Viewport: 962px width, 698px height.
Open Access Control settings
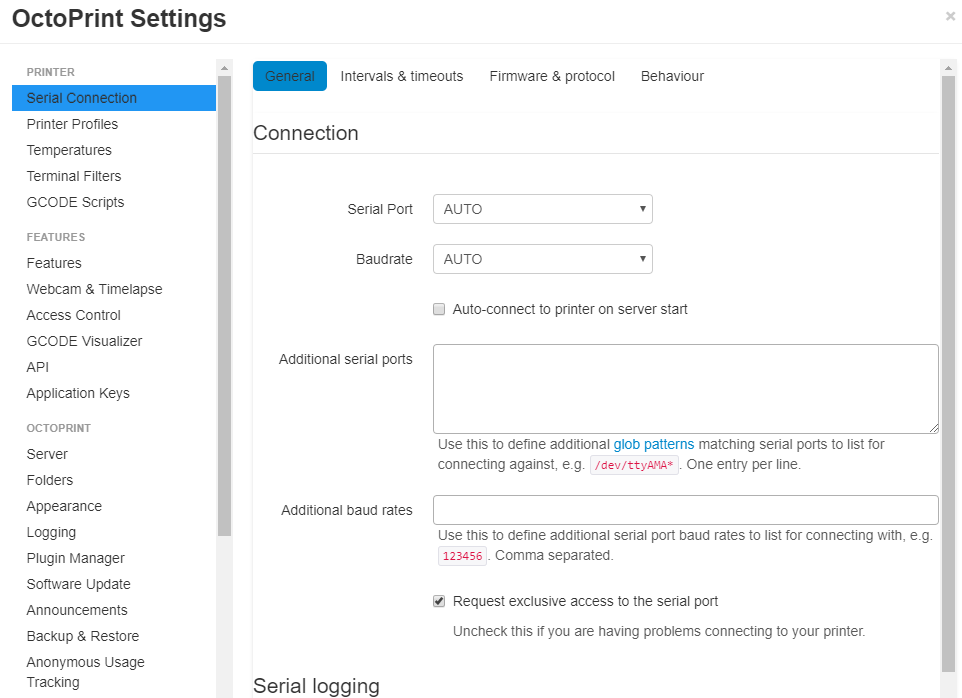[x=73, y=315]
